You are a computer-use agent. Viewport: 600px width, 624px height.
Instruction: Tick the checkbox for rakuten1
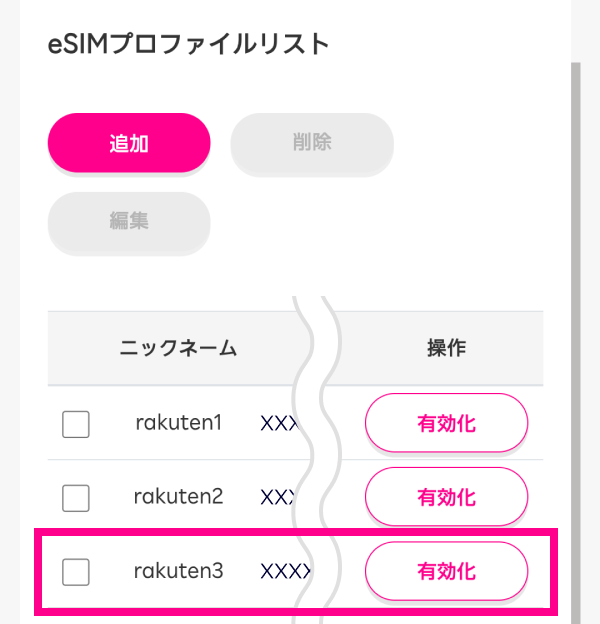tap(76, 424)
